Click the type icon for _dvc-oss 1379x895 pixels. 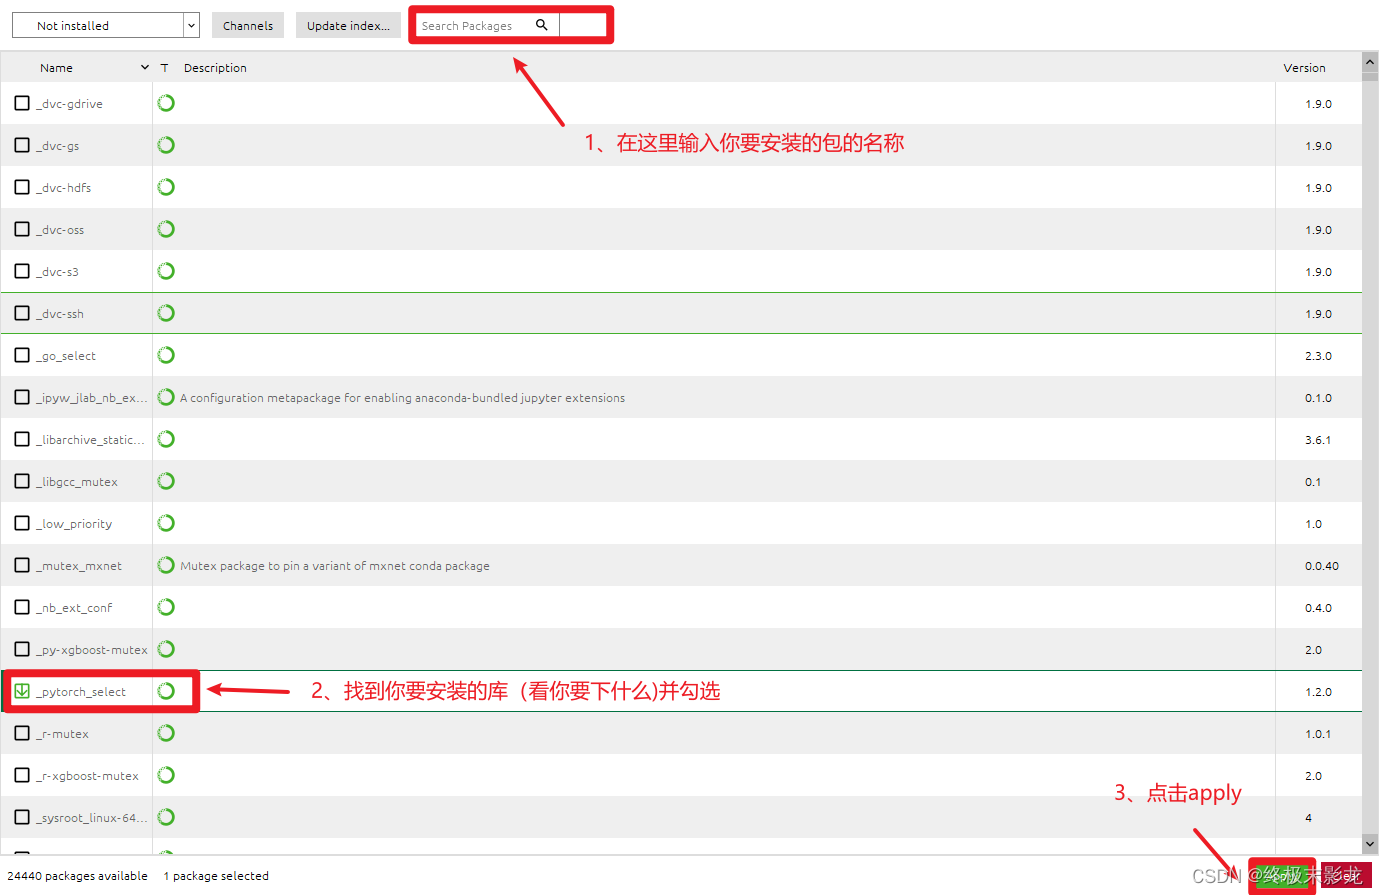[x=166, y=229]
